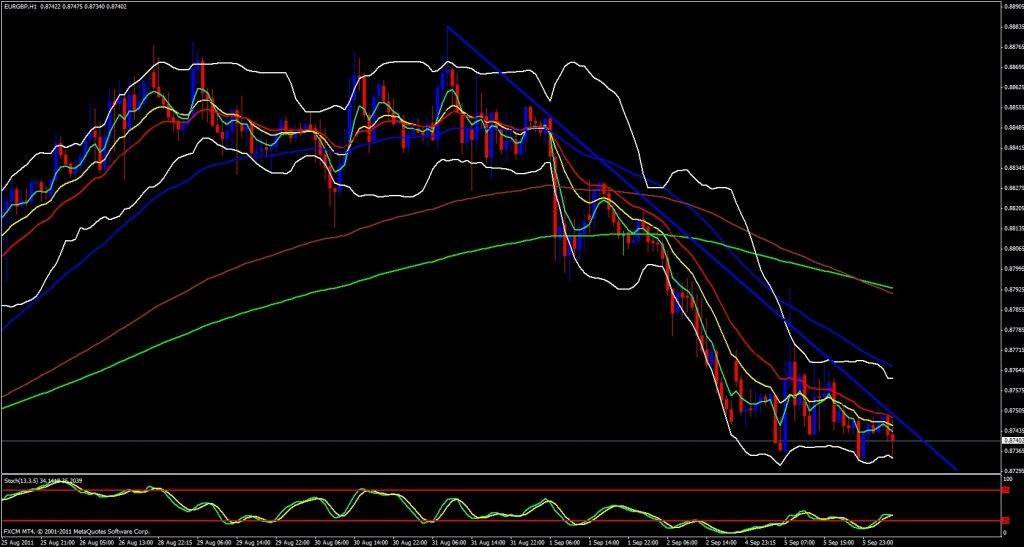Select the steep blue descending trendline's top end

(447, 27)
